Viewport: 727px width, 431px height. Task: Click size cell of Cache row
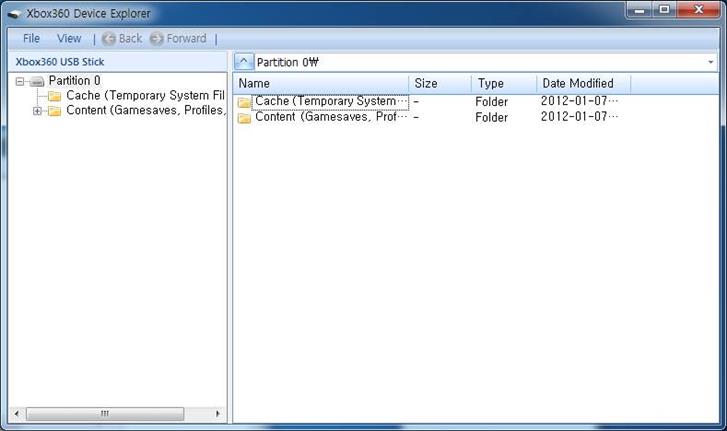point(416,101)
